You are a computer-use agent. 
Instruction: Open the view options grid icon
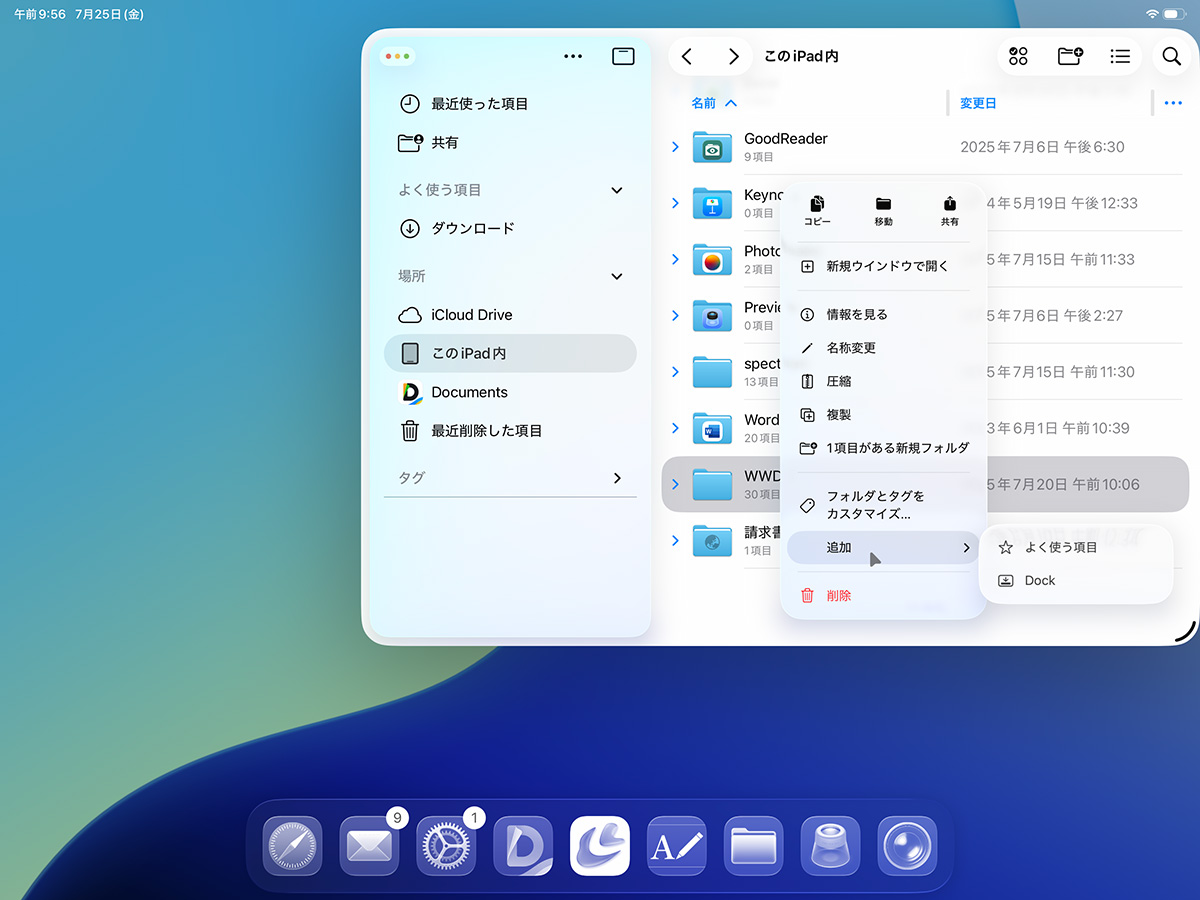pos(1019,57)
